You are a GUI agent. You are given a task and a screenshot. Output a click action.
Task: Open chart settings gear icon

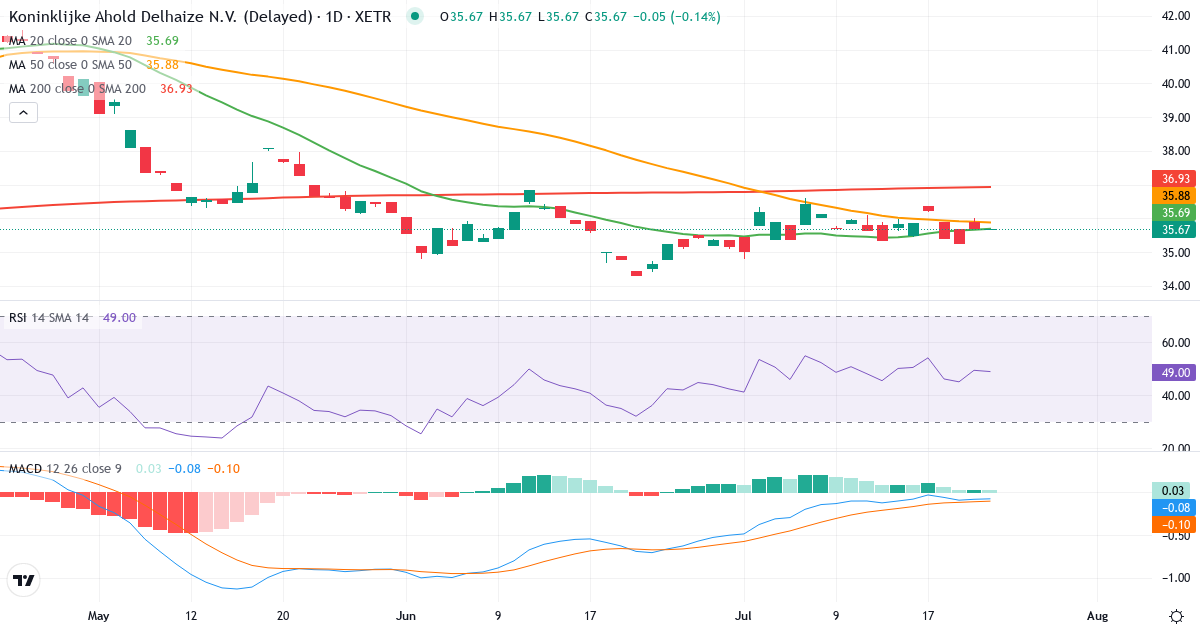click(x=1176, y=614)
